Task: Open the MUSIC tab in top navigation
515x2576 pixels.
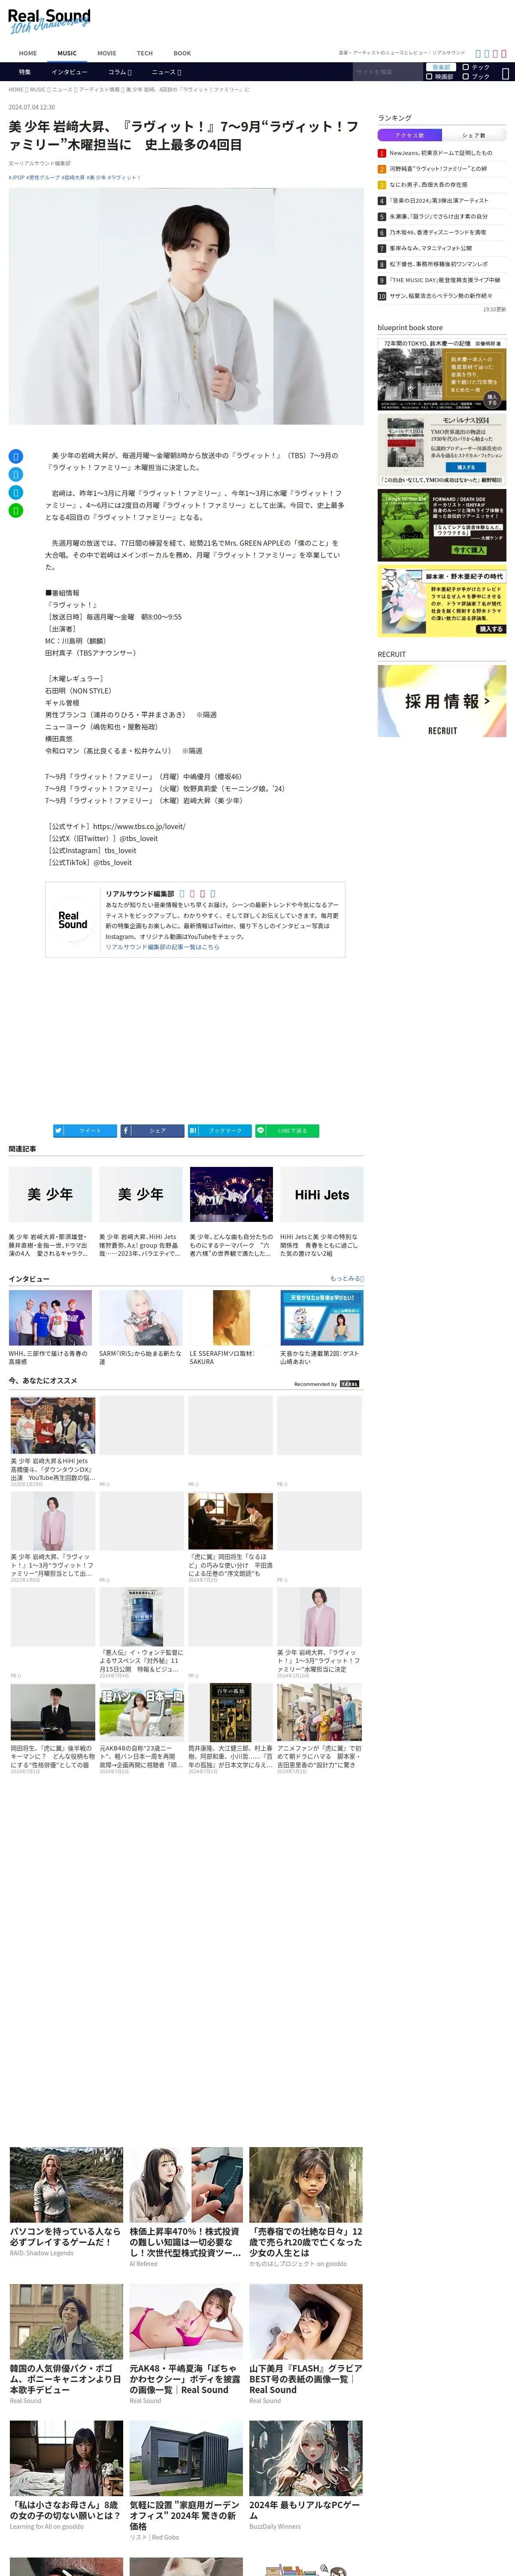Action: coord(67,53)
